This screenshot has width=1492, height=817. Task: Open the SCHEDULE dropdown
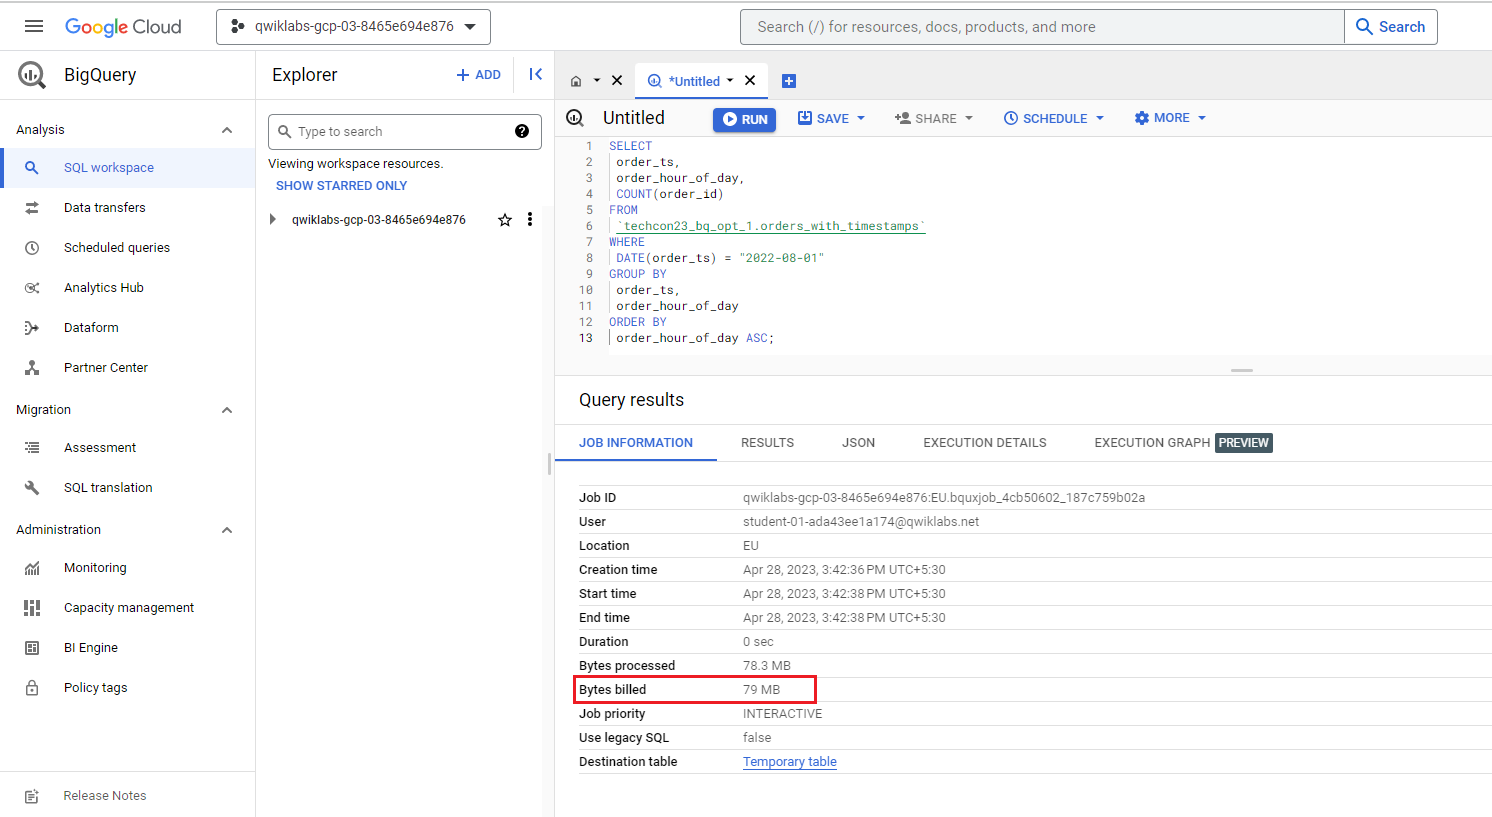point(1054,119)
